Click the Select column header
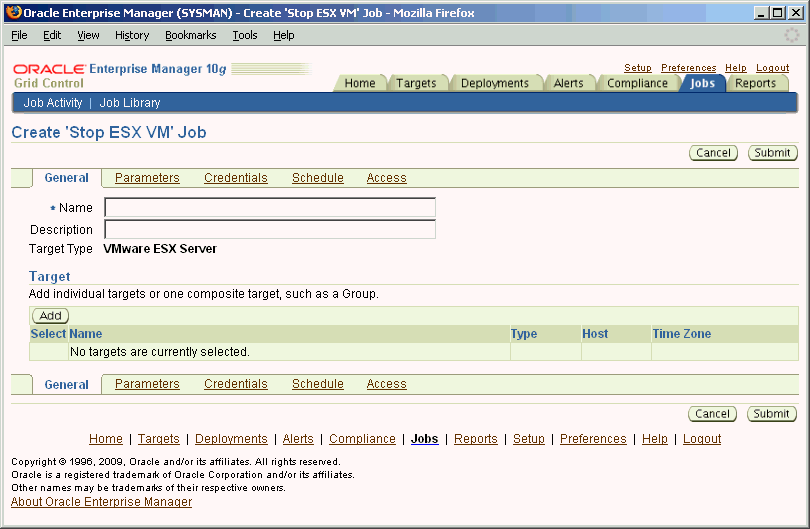Screen dimensions: 810x529 (x=48, y=334)
